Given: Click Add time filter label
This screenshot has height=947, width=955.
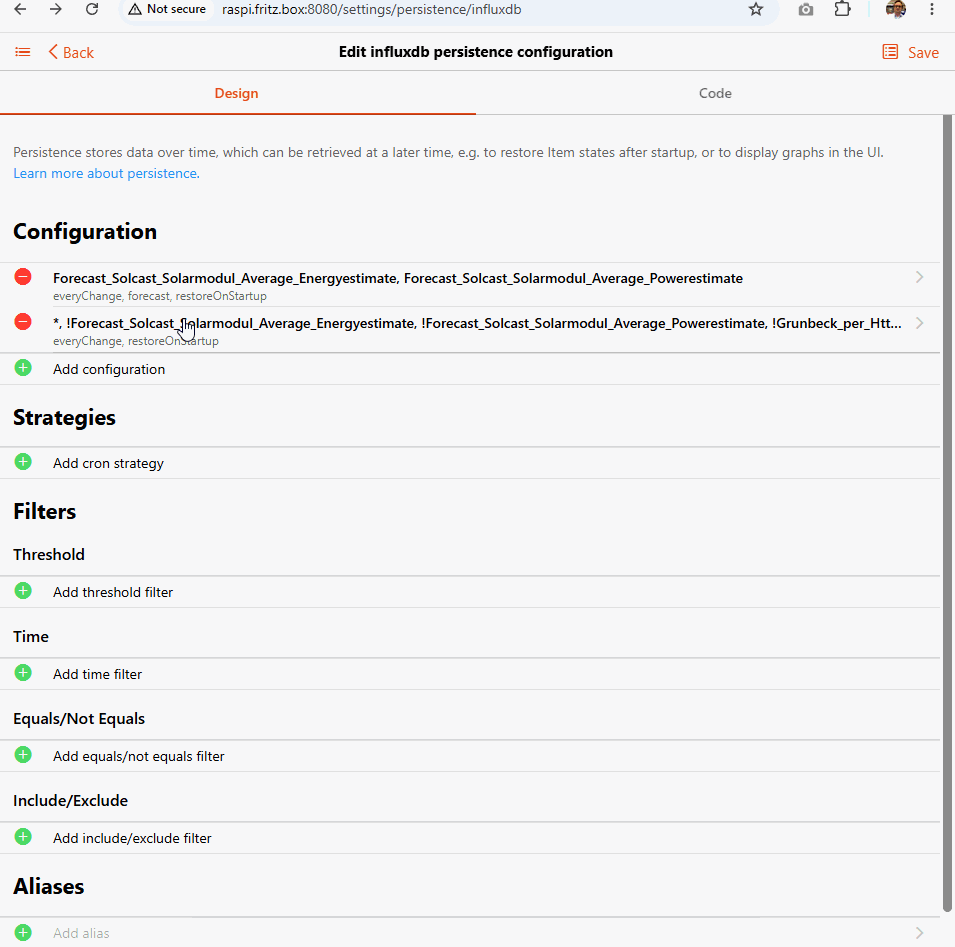Looking at the screenshot, I should tap(97, 674).
